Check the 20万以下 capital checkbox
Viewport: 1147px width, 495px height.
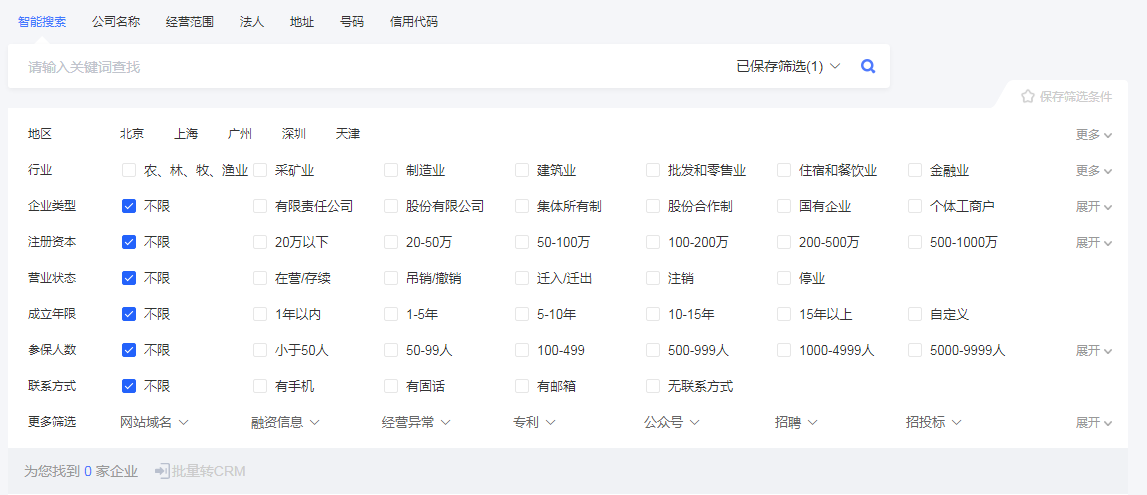(x=260, y=242)
